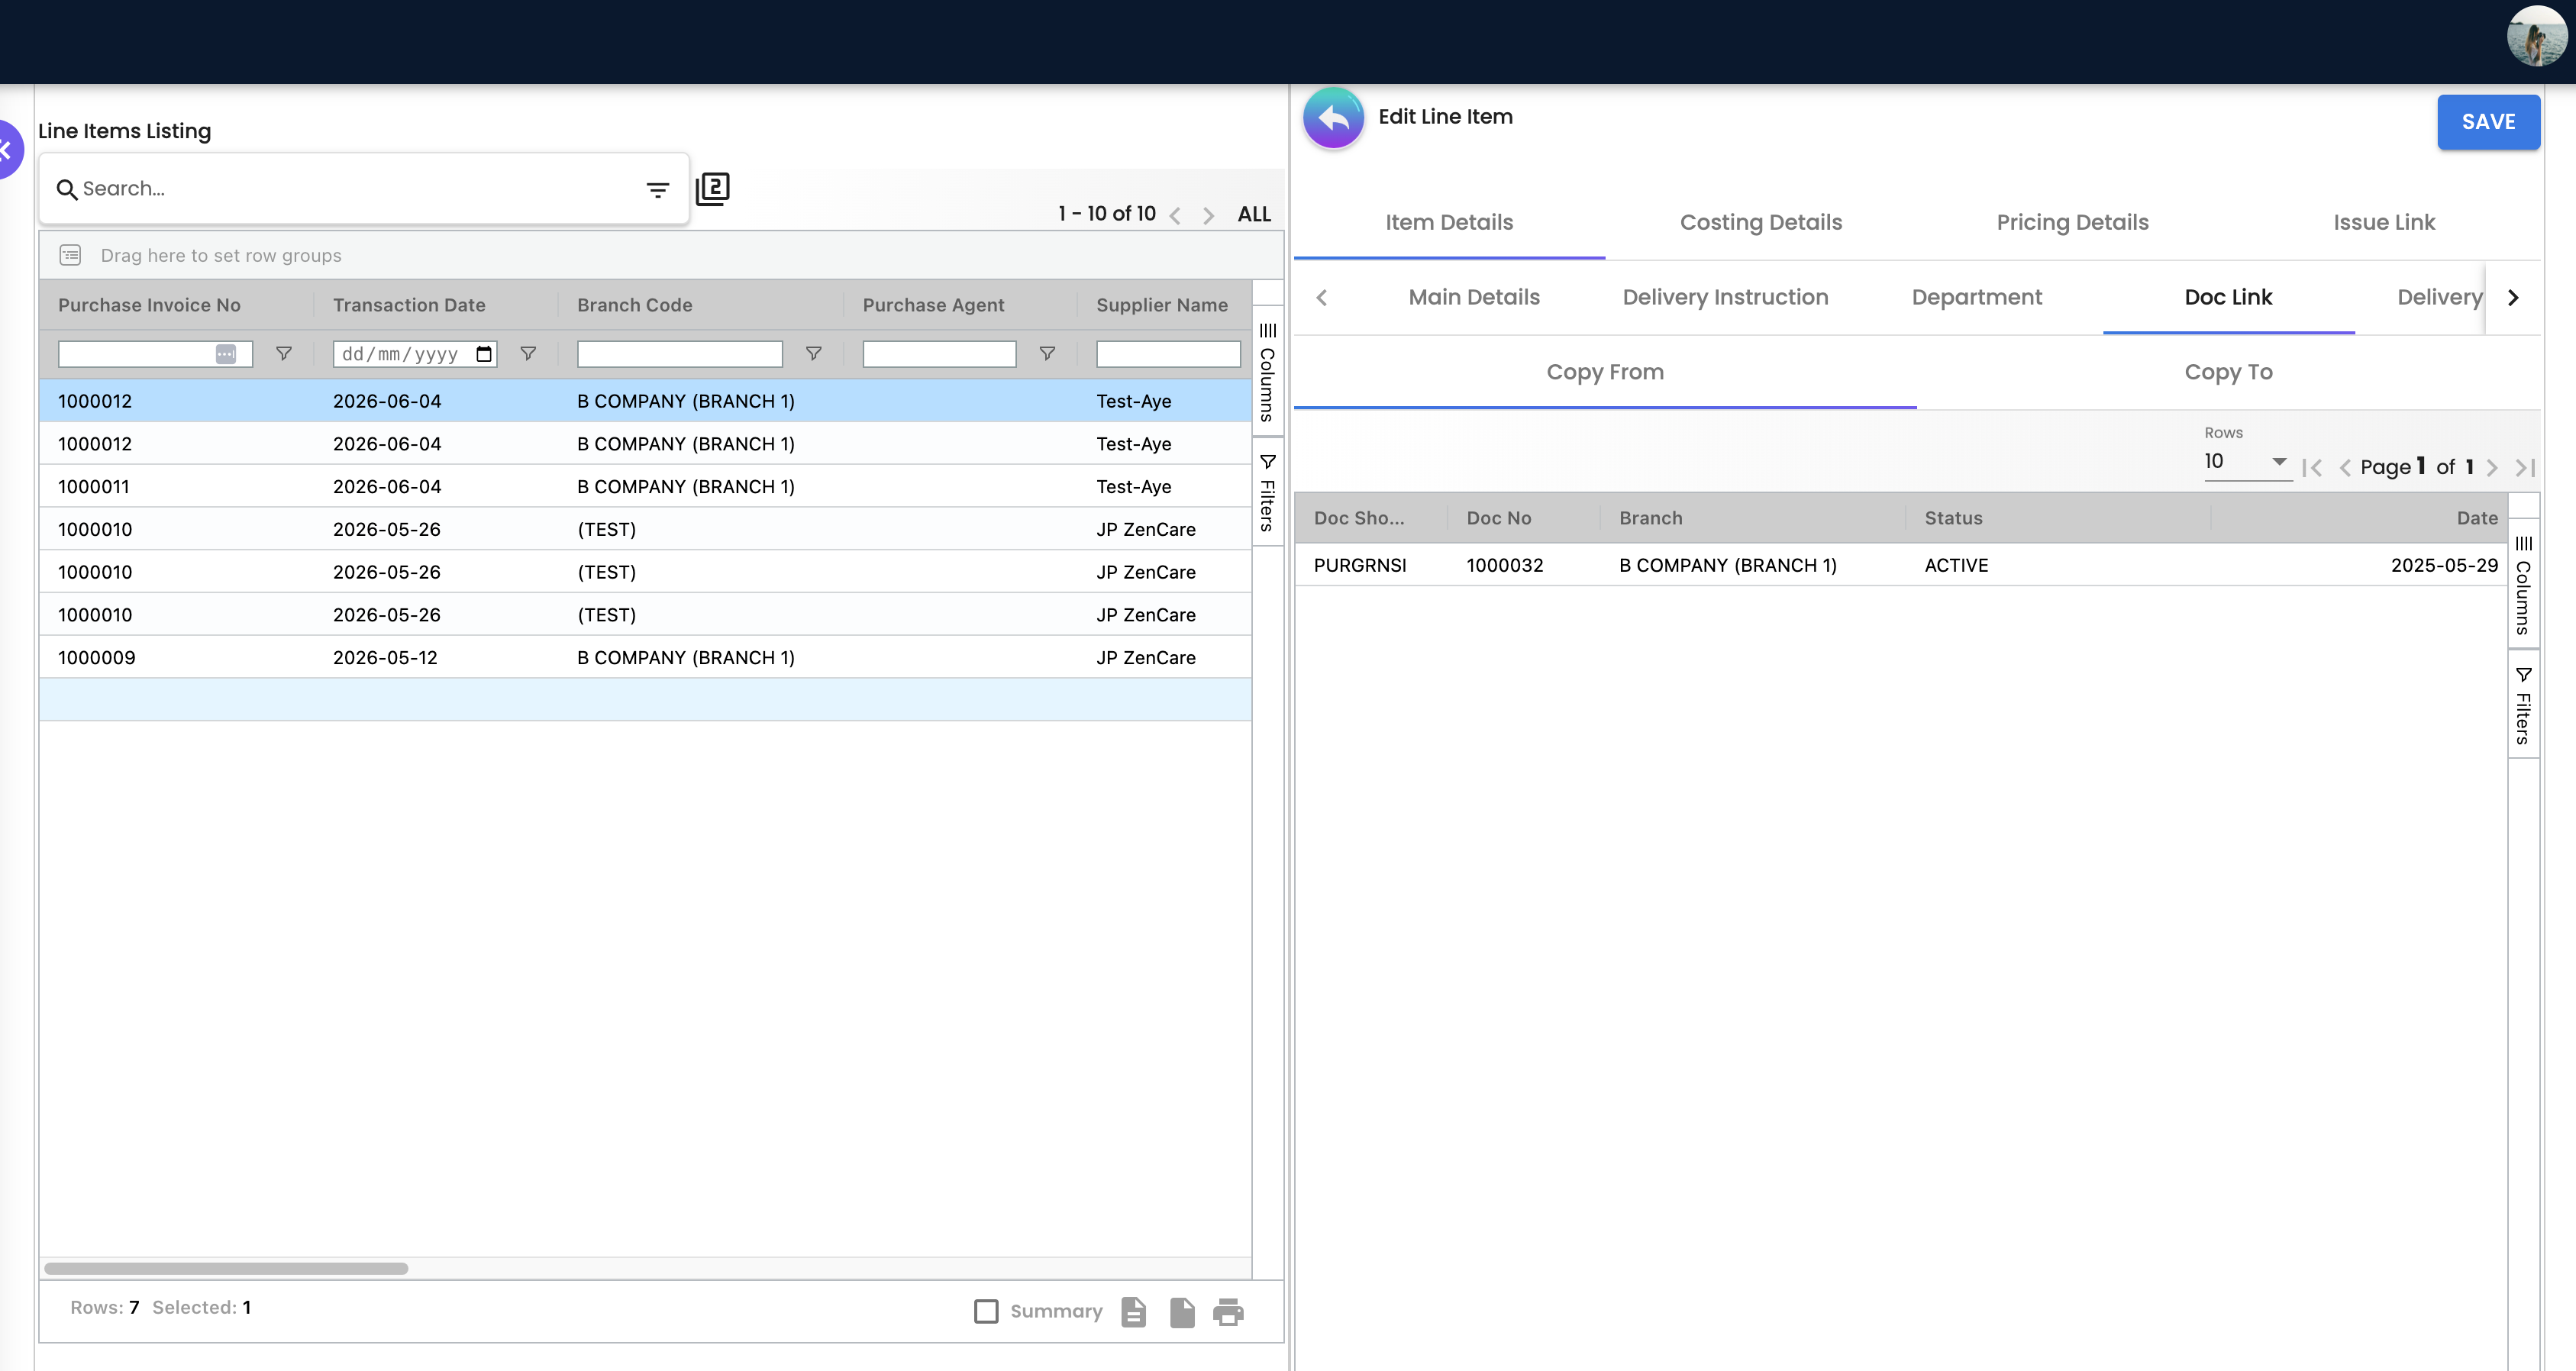Switch to the Issue Link tab

pyautogui.click(x=2384, y=223)
